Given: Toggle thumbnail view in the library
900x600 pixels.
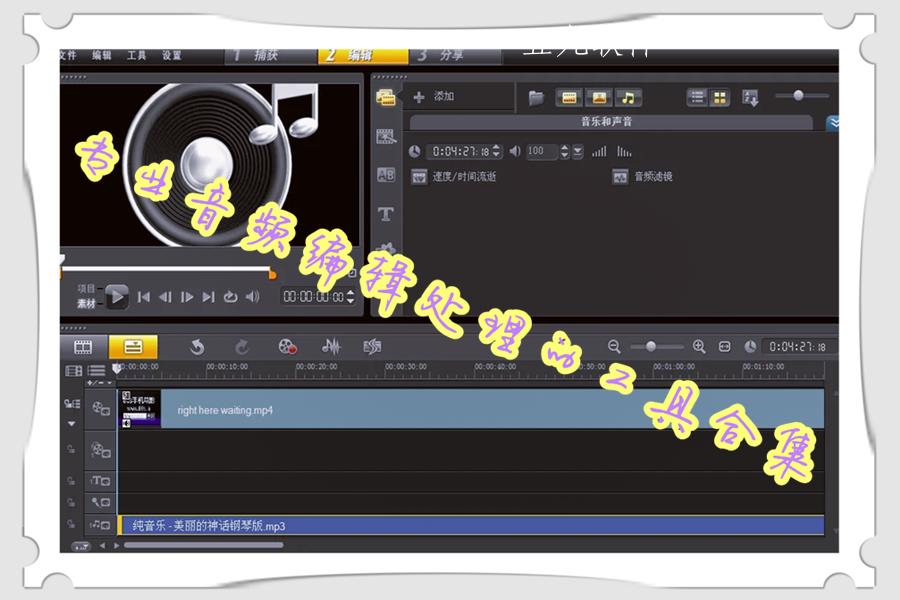Looking at the screenshot, I should pos(718,95).
